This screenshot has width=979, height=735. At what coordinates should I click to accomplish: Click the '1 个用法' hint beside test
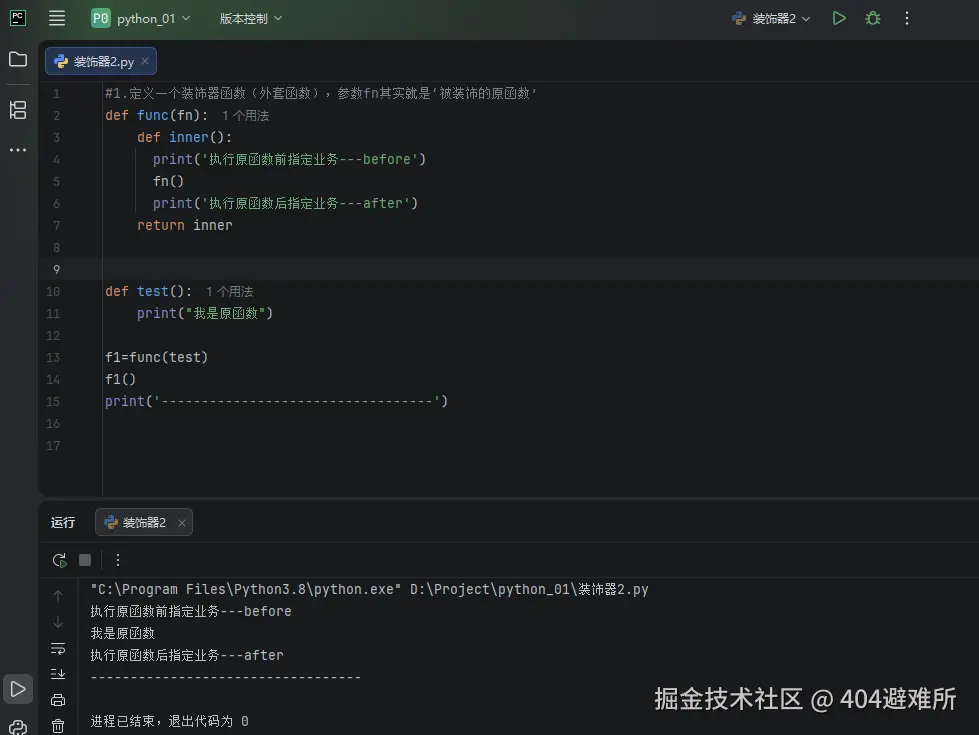pyautogui.click(x=229, y=292)
